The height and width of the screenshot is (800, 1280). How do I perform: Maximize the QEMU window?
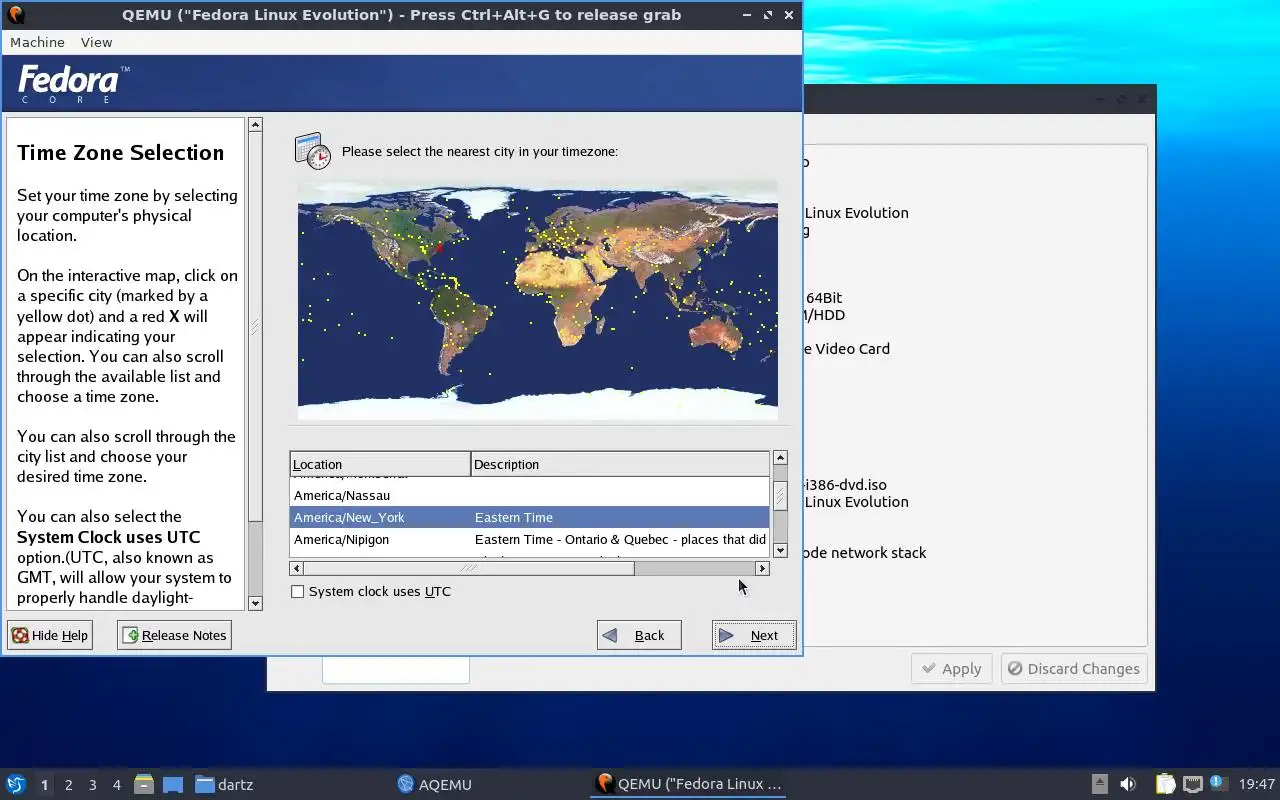pyautogui.click(x=768, y=15)
